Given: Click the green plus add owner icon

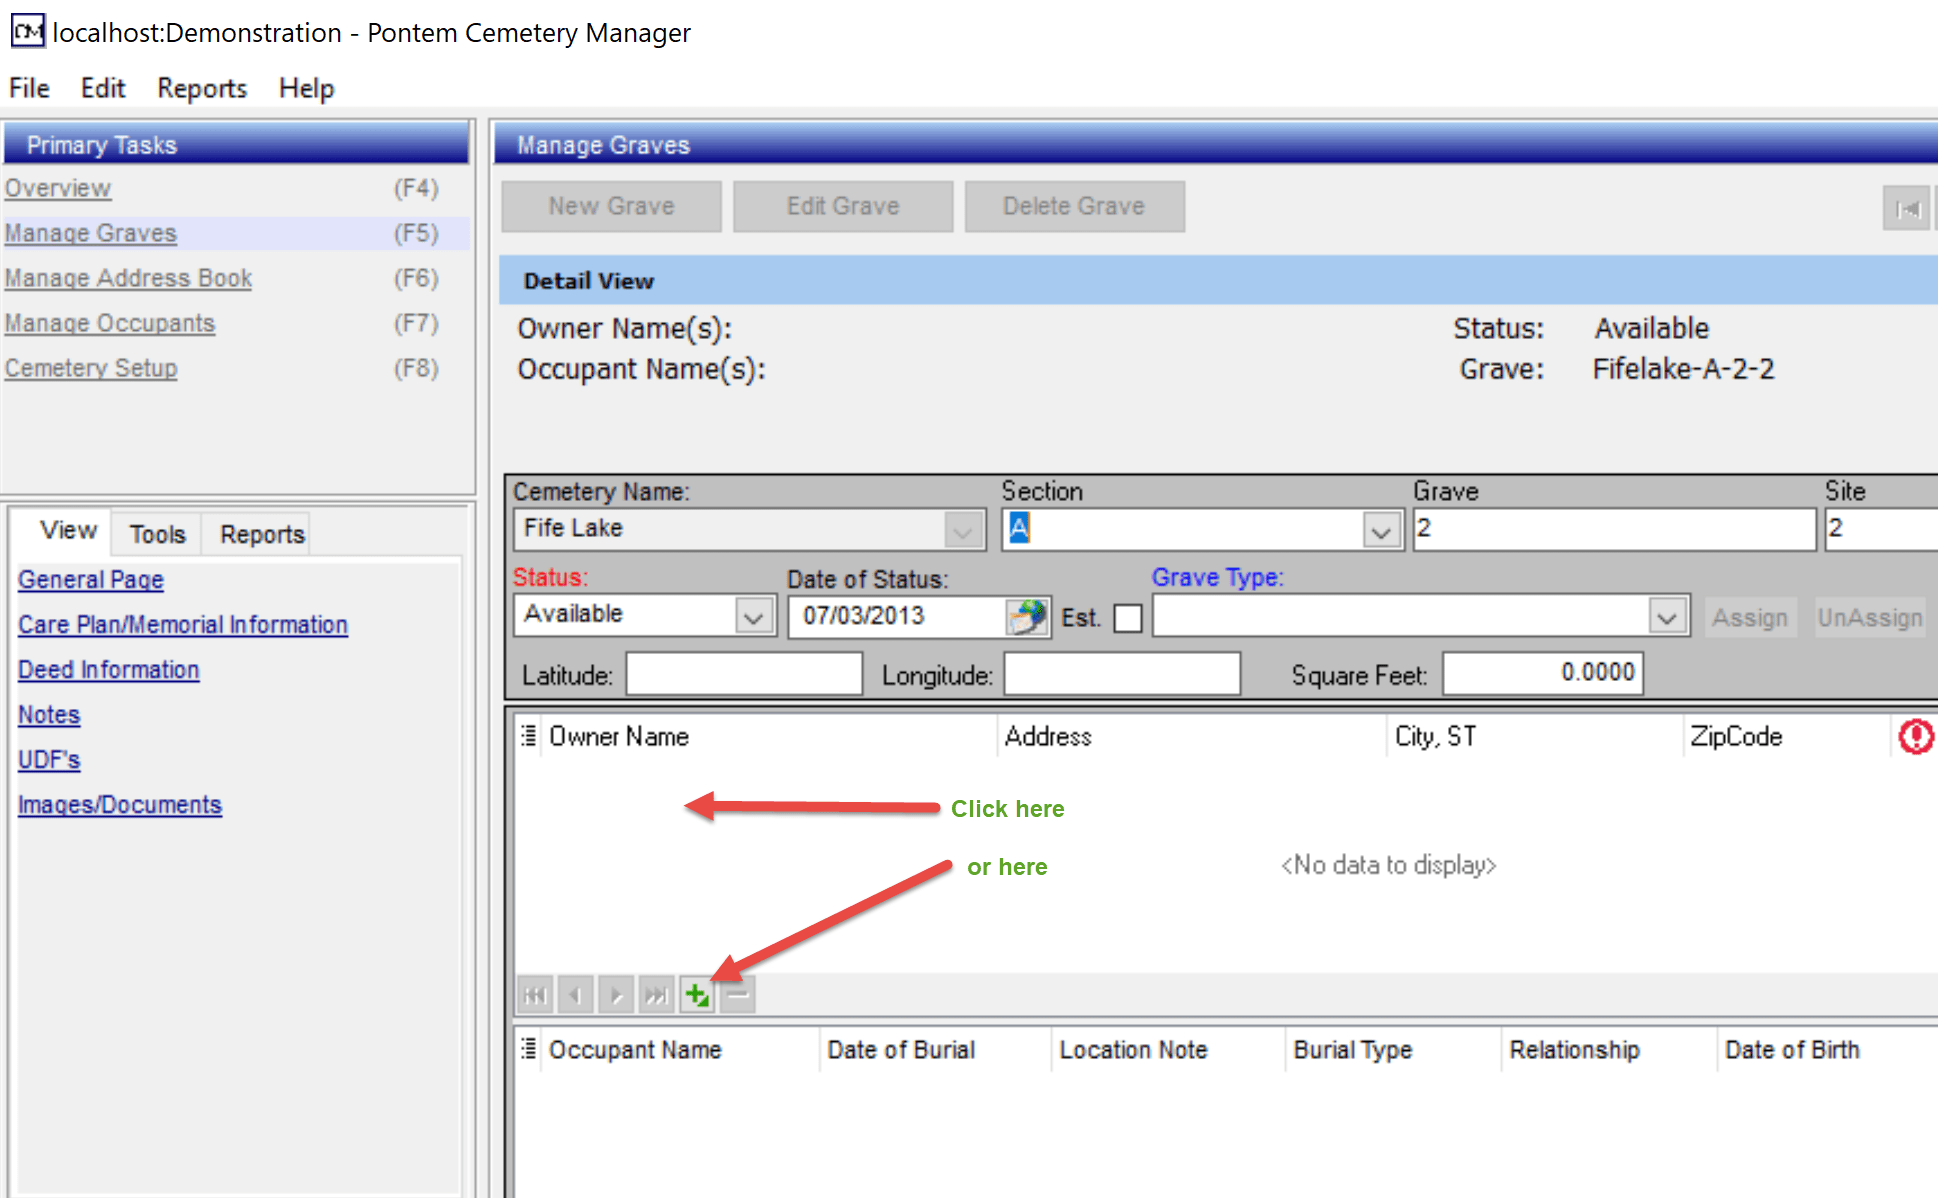Looking at the screenshot, I should point(696,995).
